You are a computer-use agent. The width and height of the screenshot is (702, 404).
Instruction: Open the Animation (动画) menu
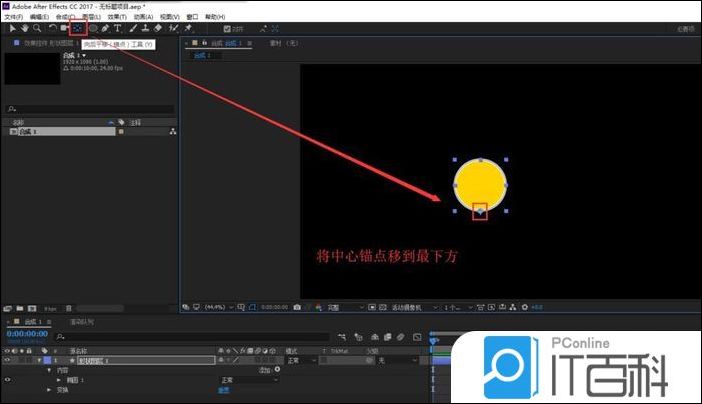(143, 17)
